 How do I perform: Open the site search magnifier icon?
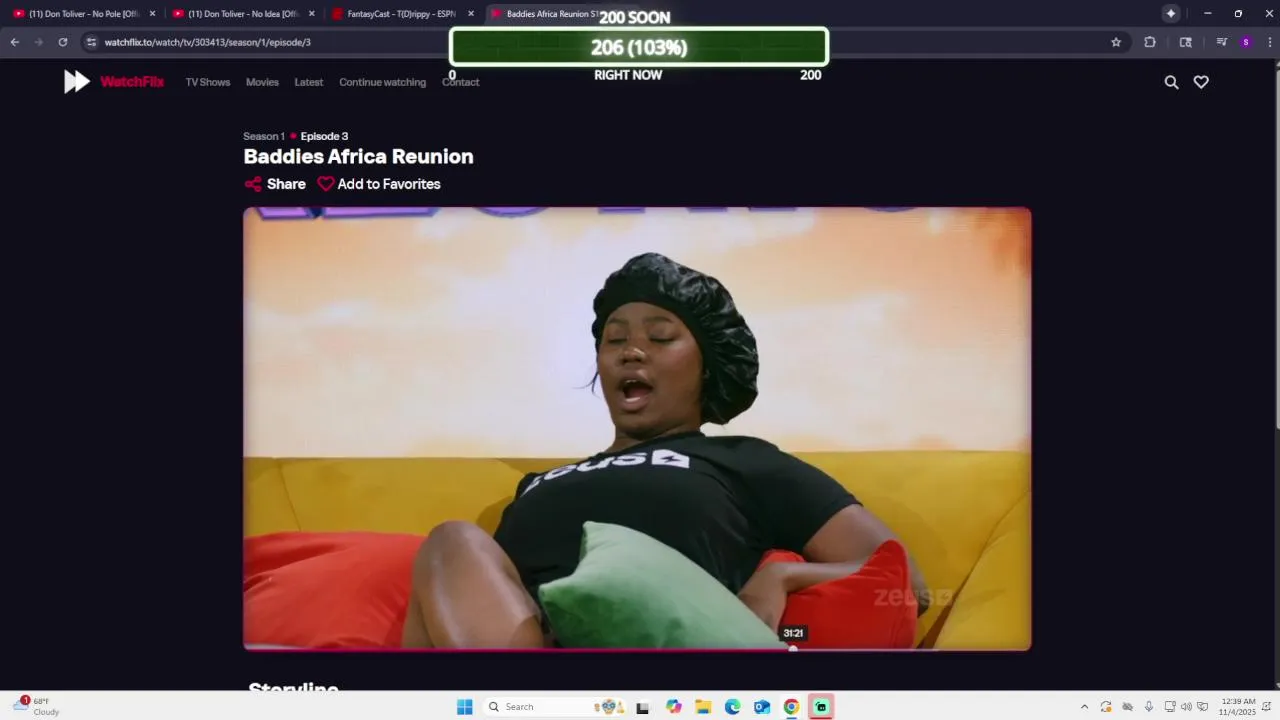tap(1171, 82)
